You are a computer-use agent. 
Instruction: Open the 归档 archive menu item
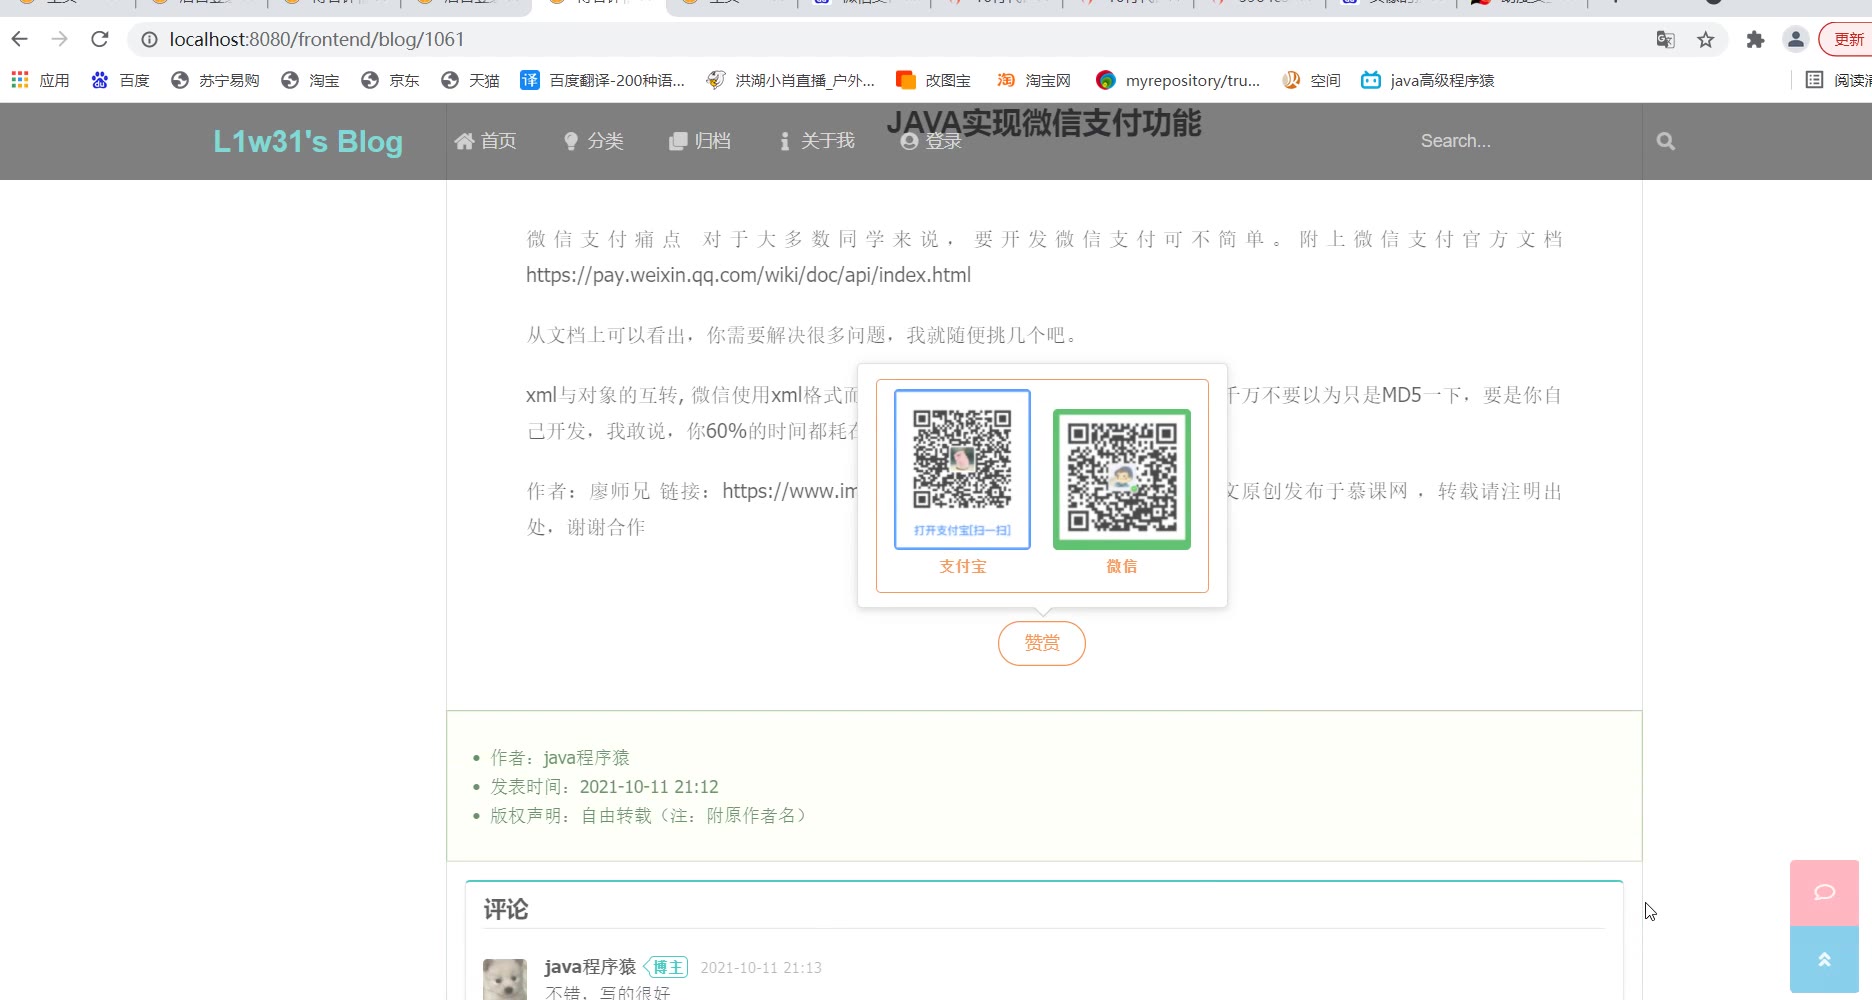pos(700,141)
